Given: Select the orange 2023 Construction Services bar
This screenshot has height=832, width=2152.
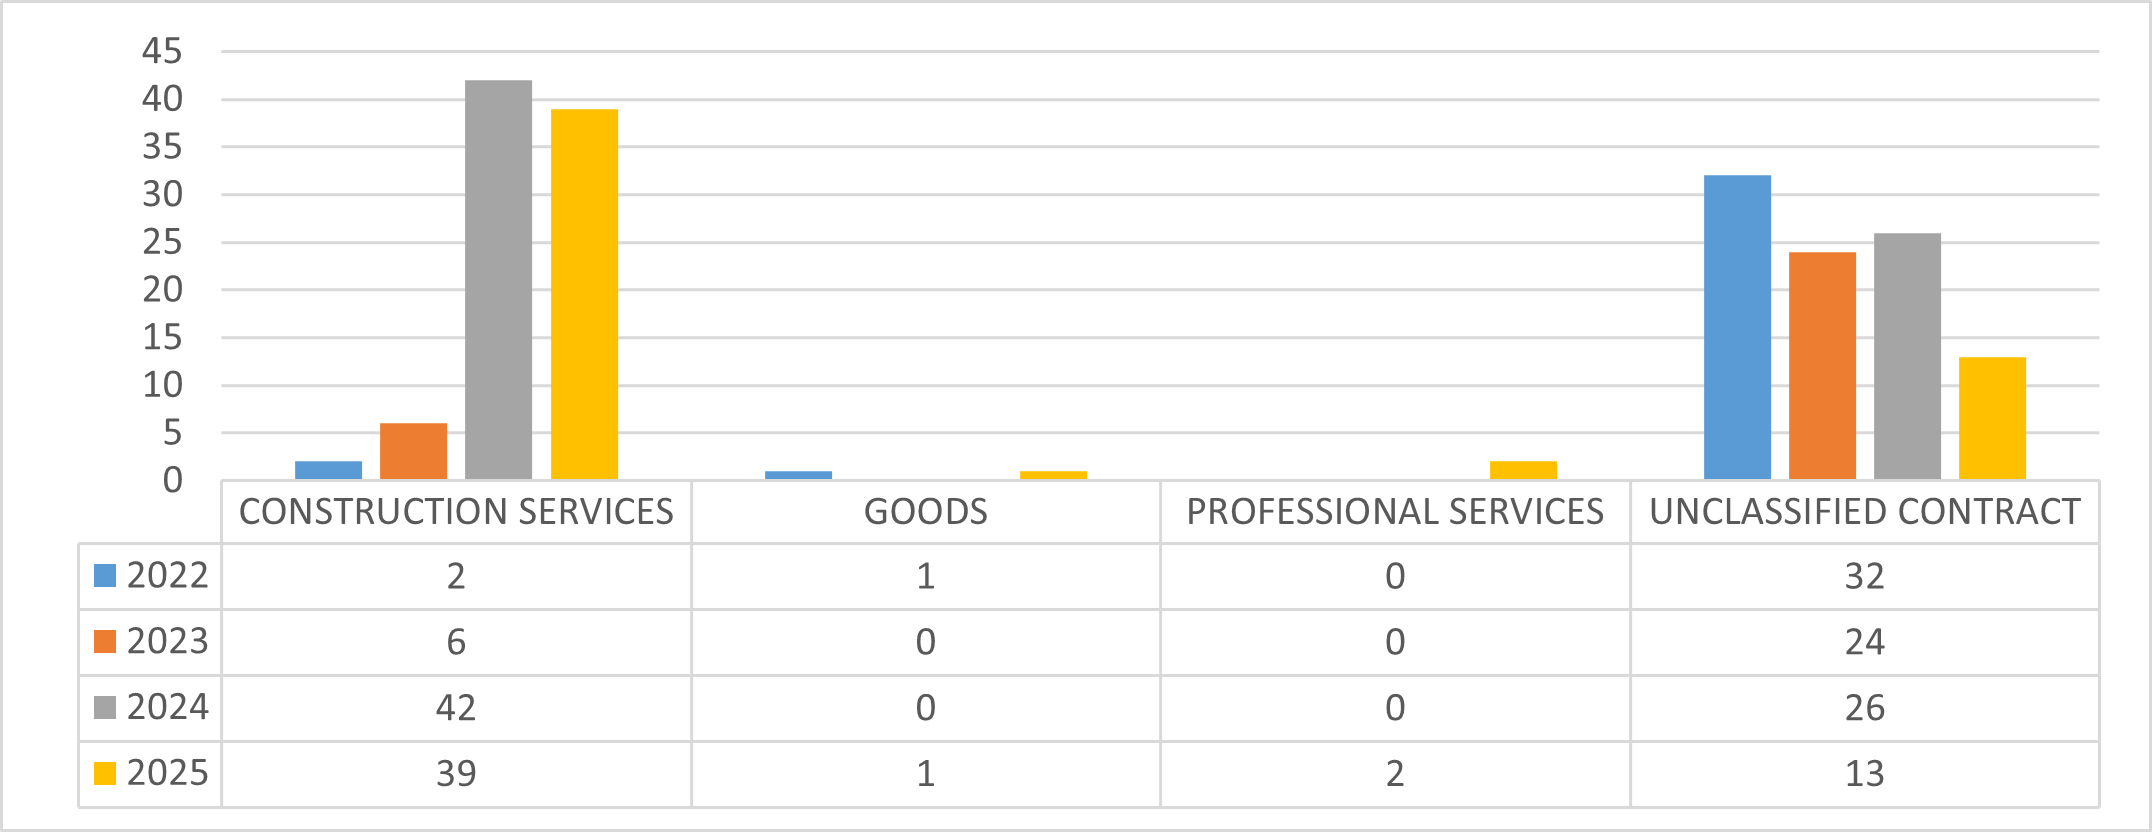Looking at the screenshot, I should click(x=413, y=451).
